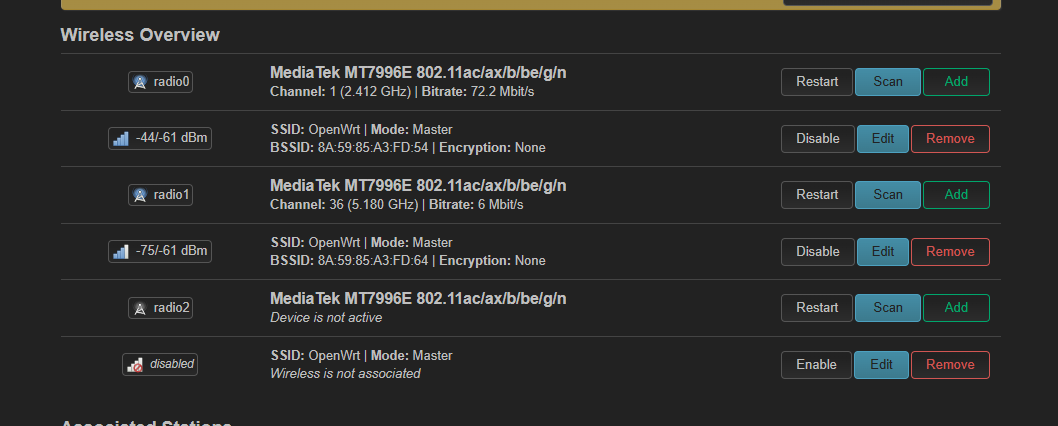Click the -44/-61 dBm signal strength icon
This screenshot has width=1058, height=426.
click(121, 139)
